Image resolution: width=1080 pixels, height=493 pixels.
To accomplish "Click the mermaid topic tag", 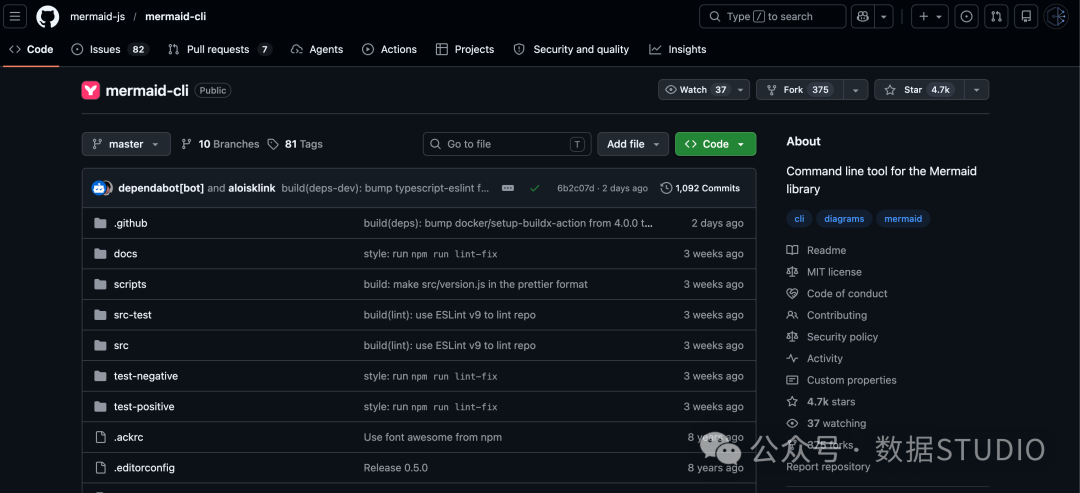I will coord(903,218).
